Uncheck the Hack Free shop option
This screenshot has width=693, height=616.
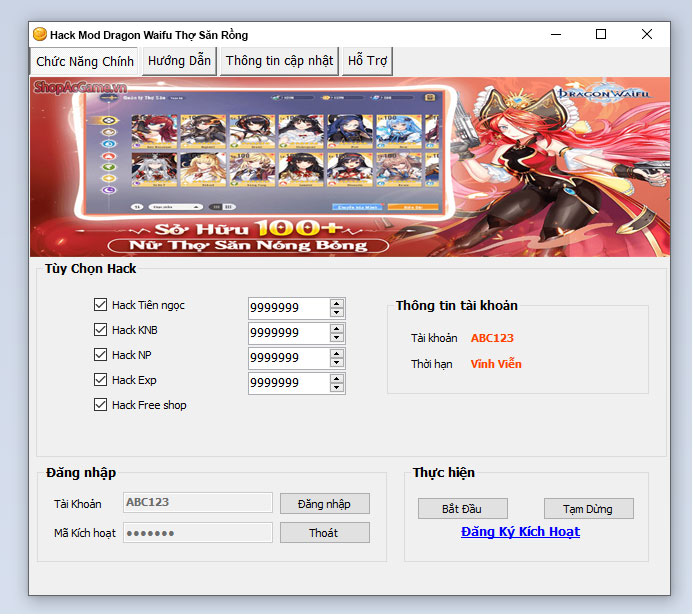pos(100,405)
